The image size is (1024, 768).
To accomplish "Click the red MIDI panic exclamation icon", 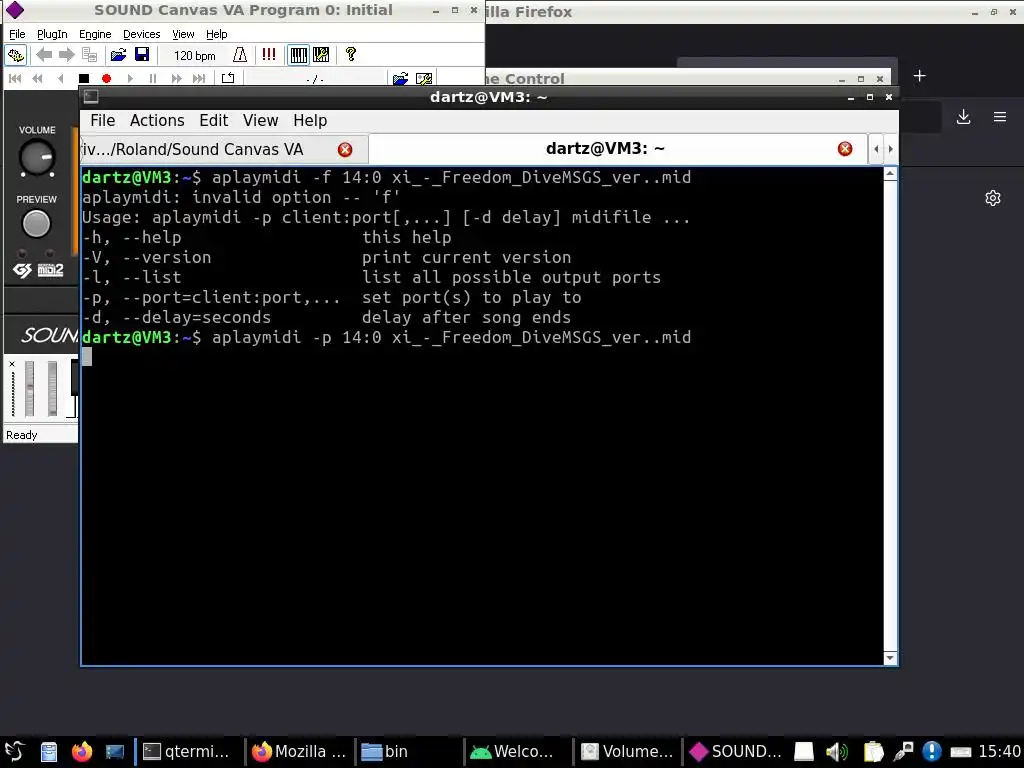I will 268,55.
